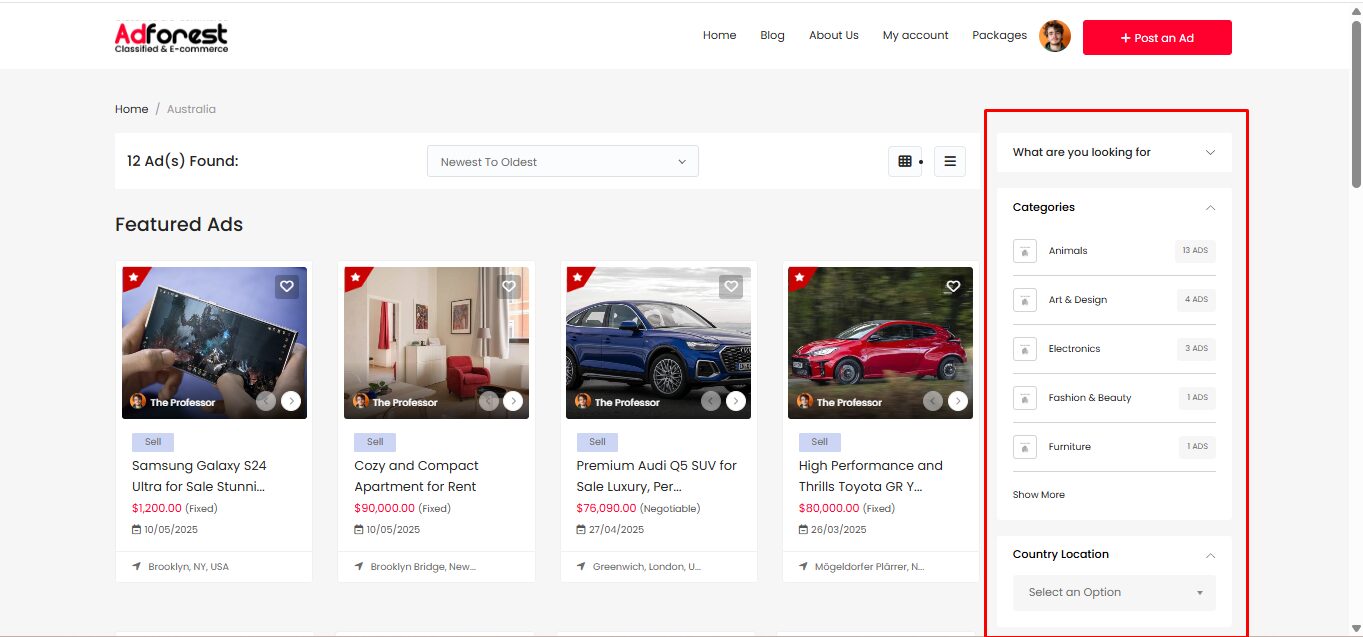Open Country Location Select an Option dropdown
Screen dimensions: 1363x637
[1113, 592]
